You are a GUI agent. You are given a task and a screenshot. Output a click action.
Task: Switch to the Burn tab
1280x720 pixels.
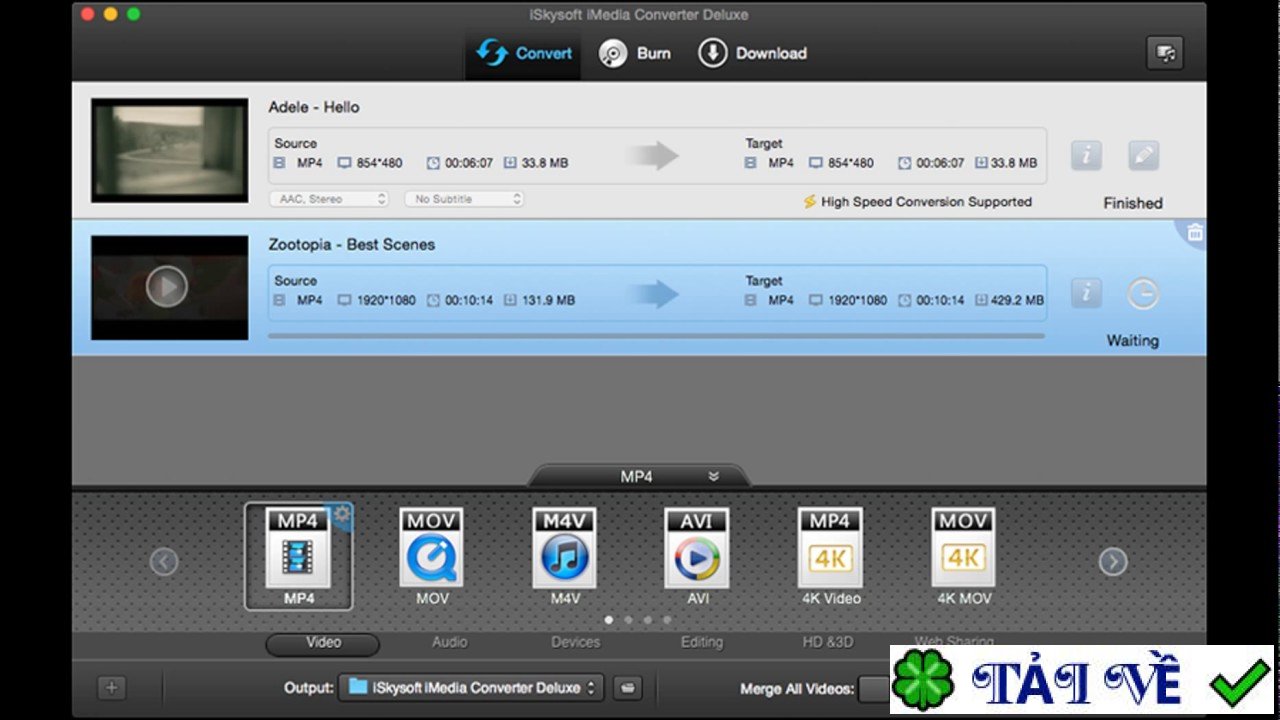[635, 54]
